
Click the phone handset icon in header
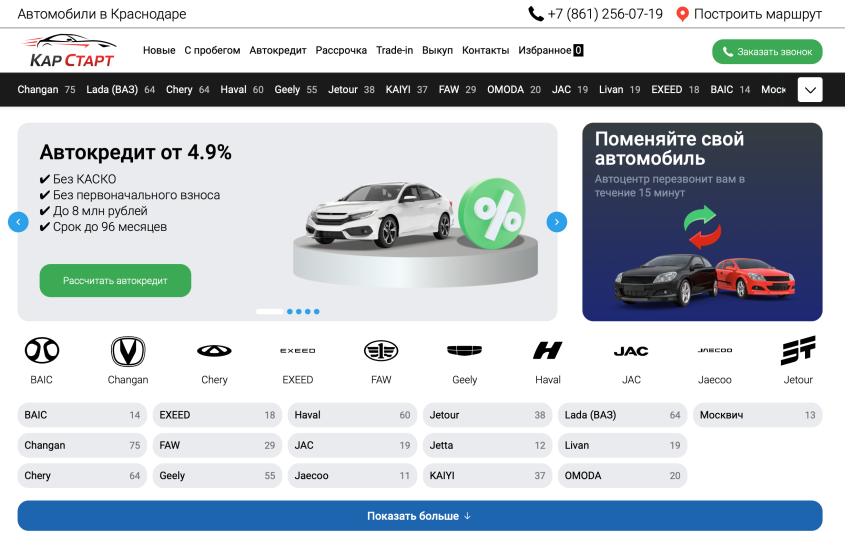(x=536, y=13)
